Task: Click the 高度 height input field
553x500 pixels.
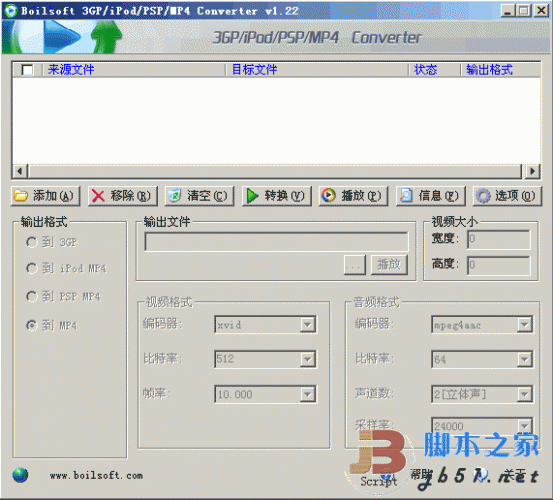Action: (499, 265)
